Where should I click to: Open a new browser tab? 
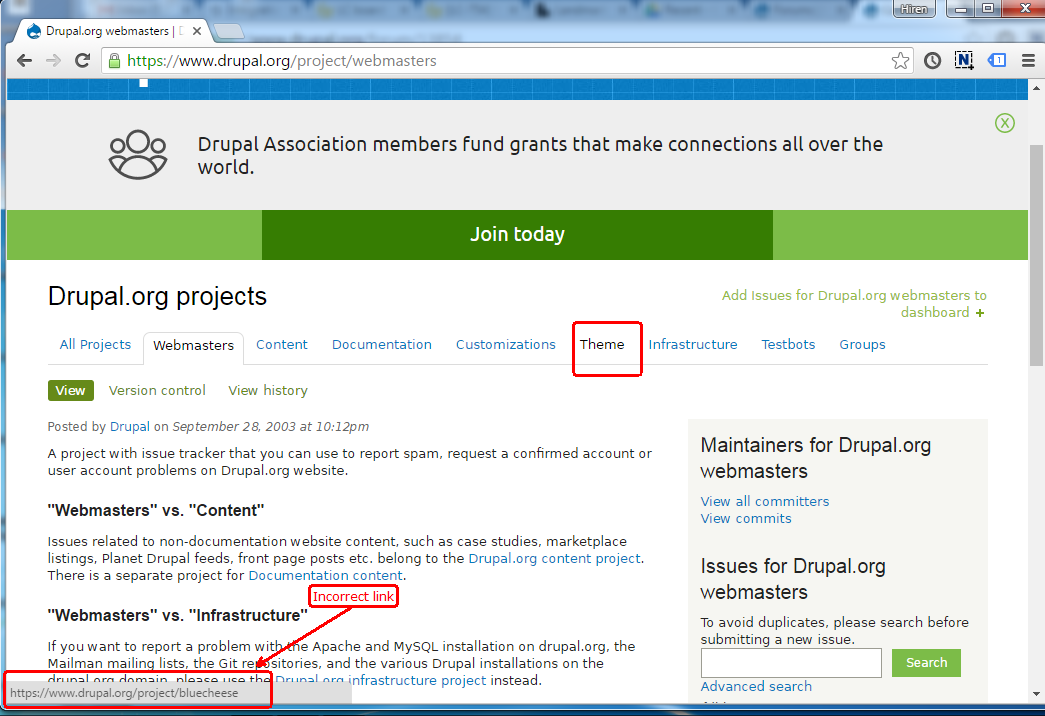pos(229,31)
